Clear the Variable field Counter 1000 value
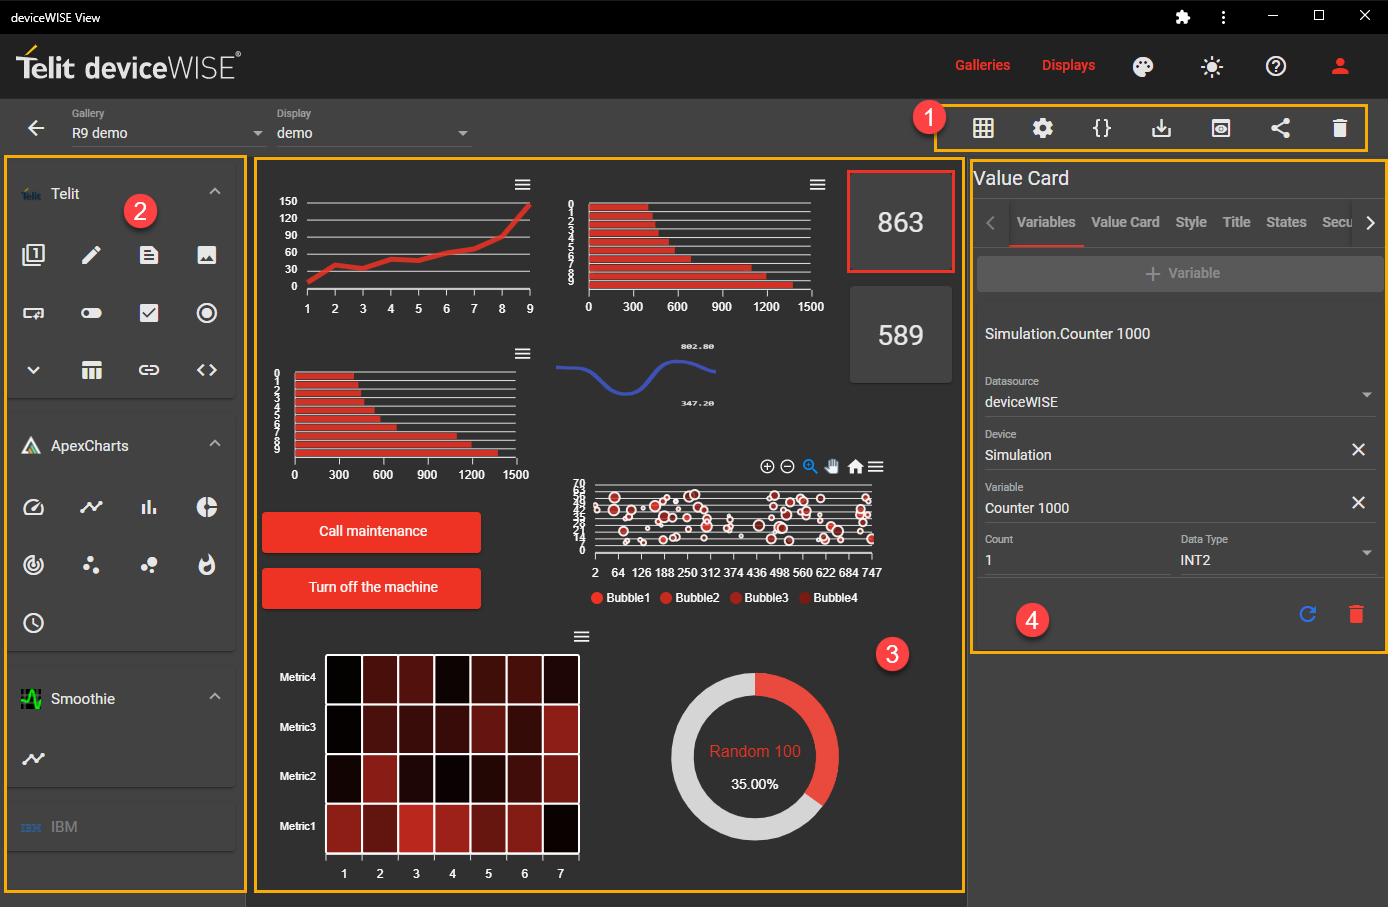 (1358, 503)
